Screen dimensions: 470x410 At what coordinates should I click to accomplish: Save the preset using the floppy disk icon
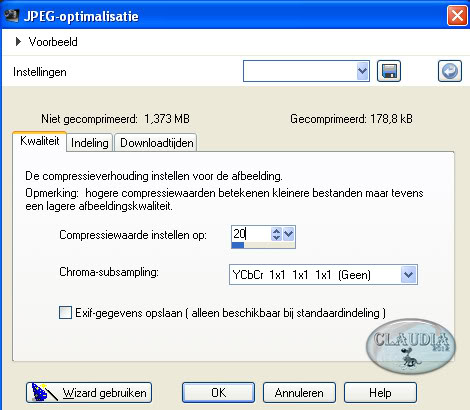pos(389,71)
